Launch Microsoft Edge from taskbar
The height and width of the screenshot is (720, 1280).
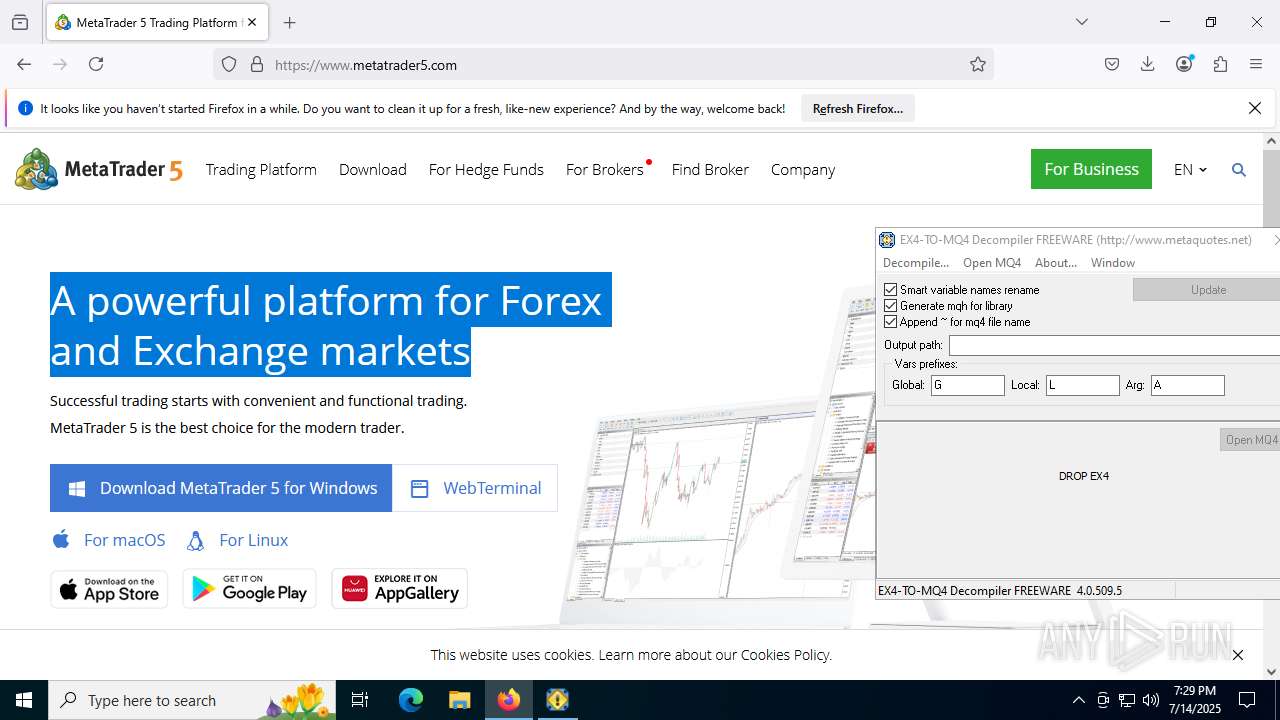point(411,700)
